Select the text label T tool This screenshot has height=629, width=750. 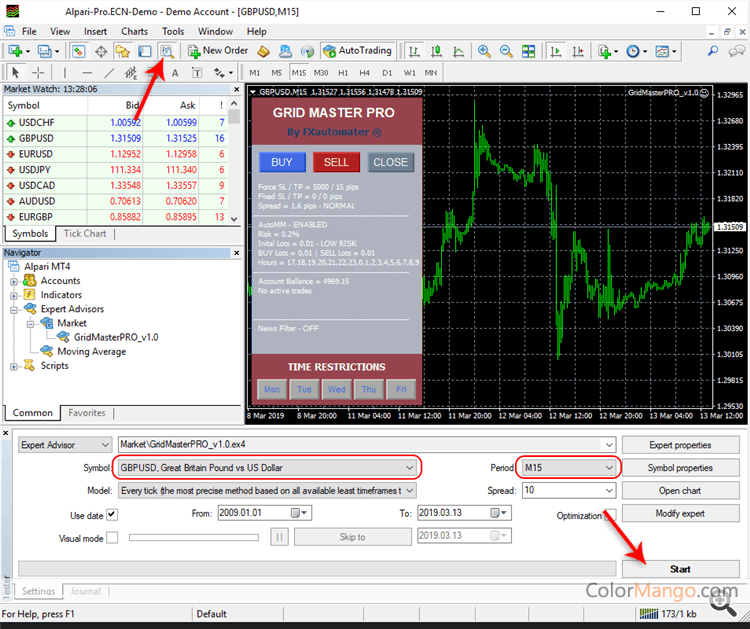[x=197, y=73]
